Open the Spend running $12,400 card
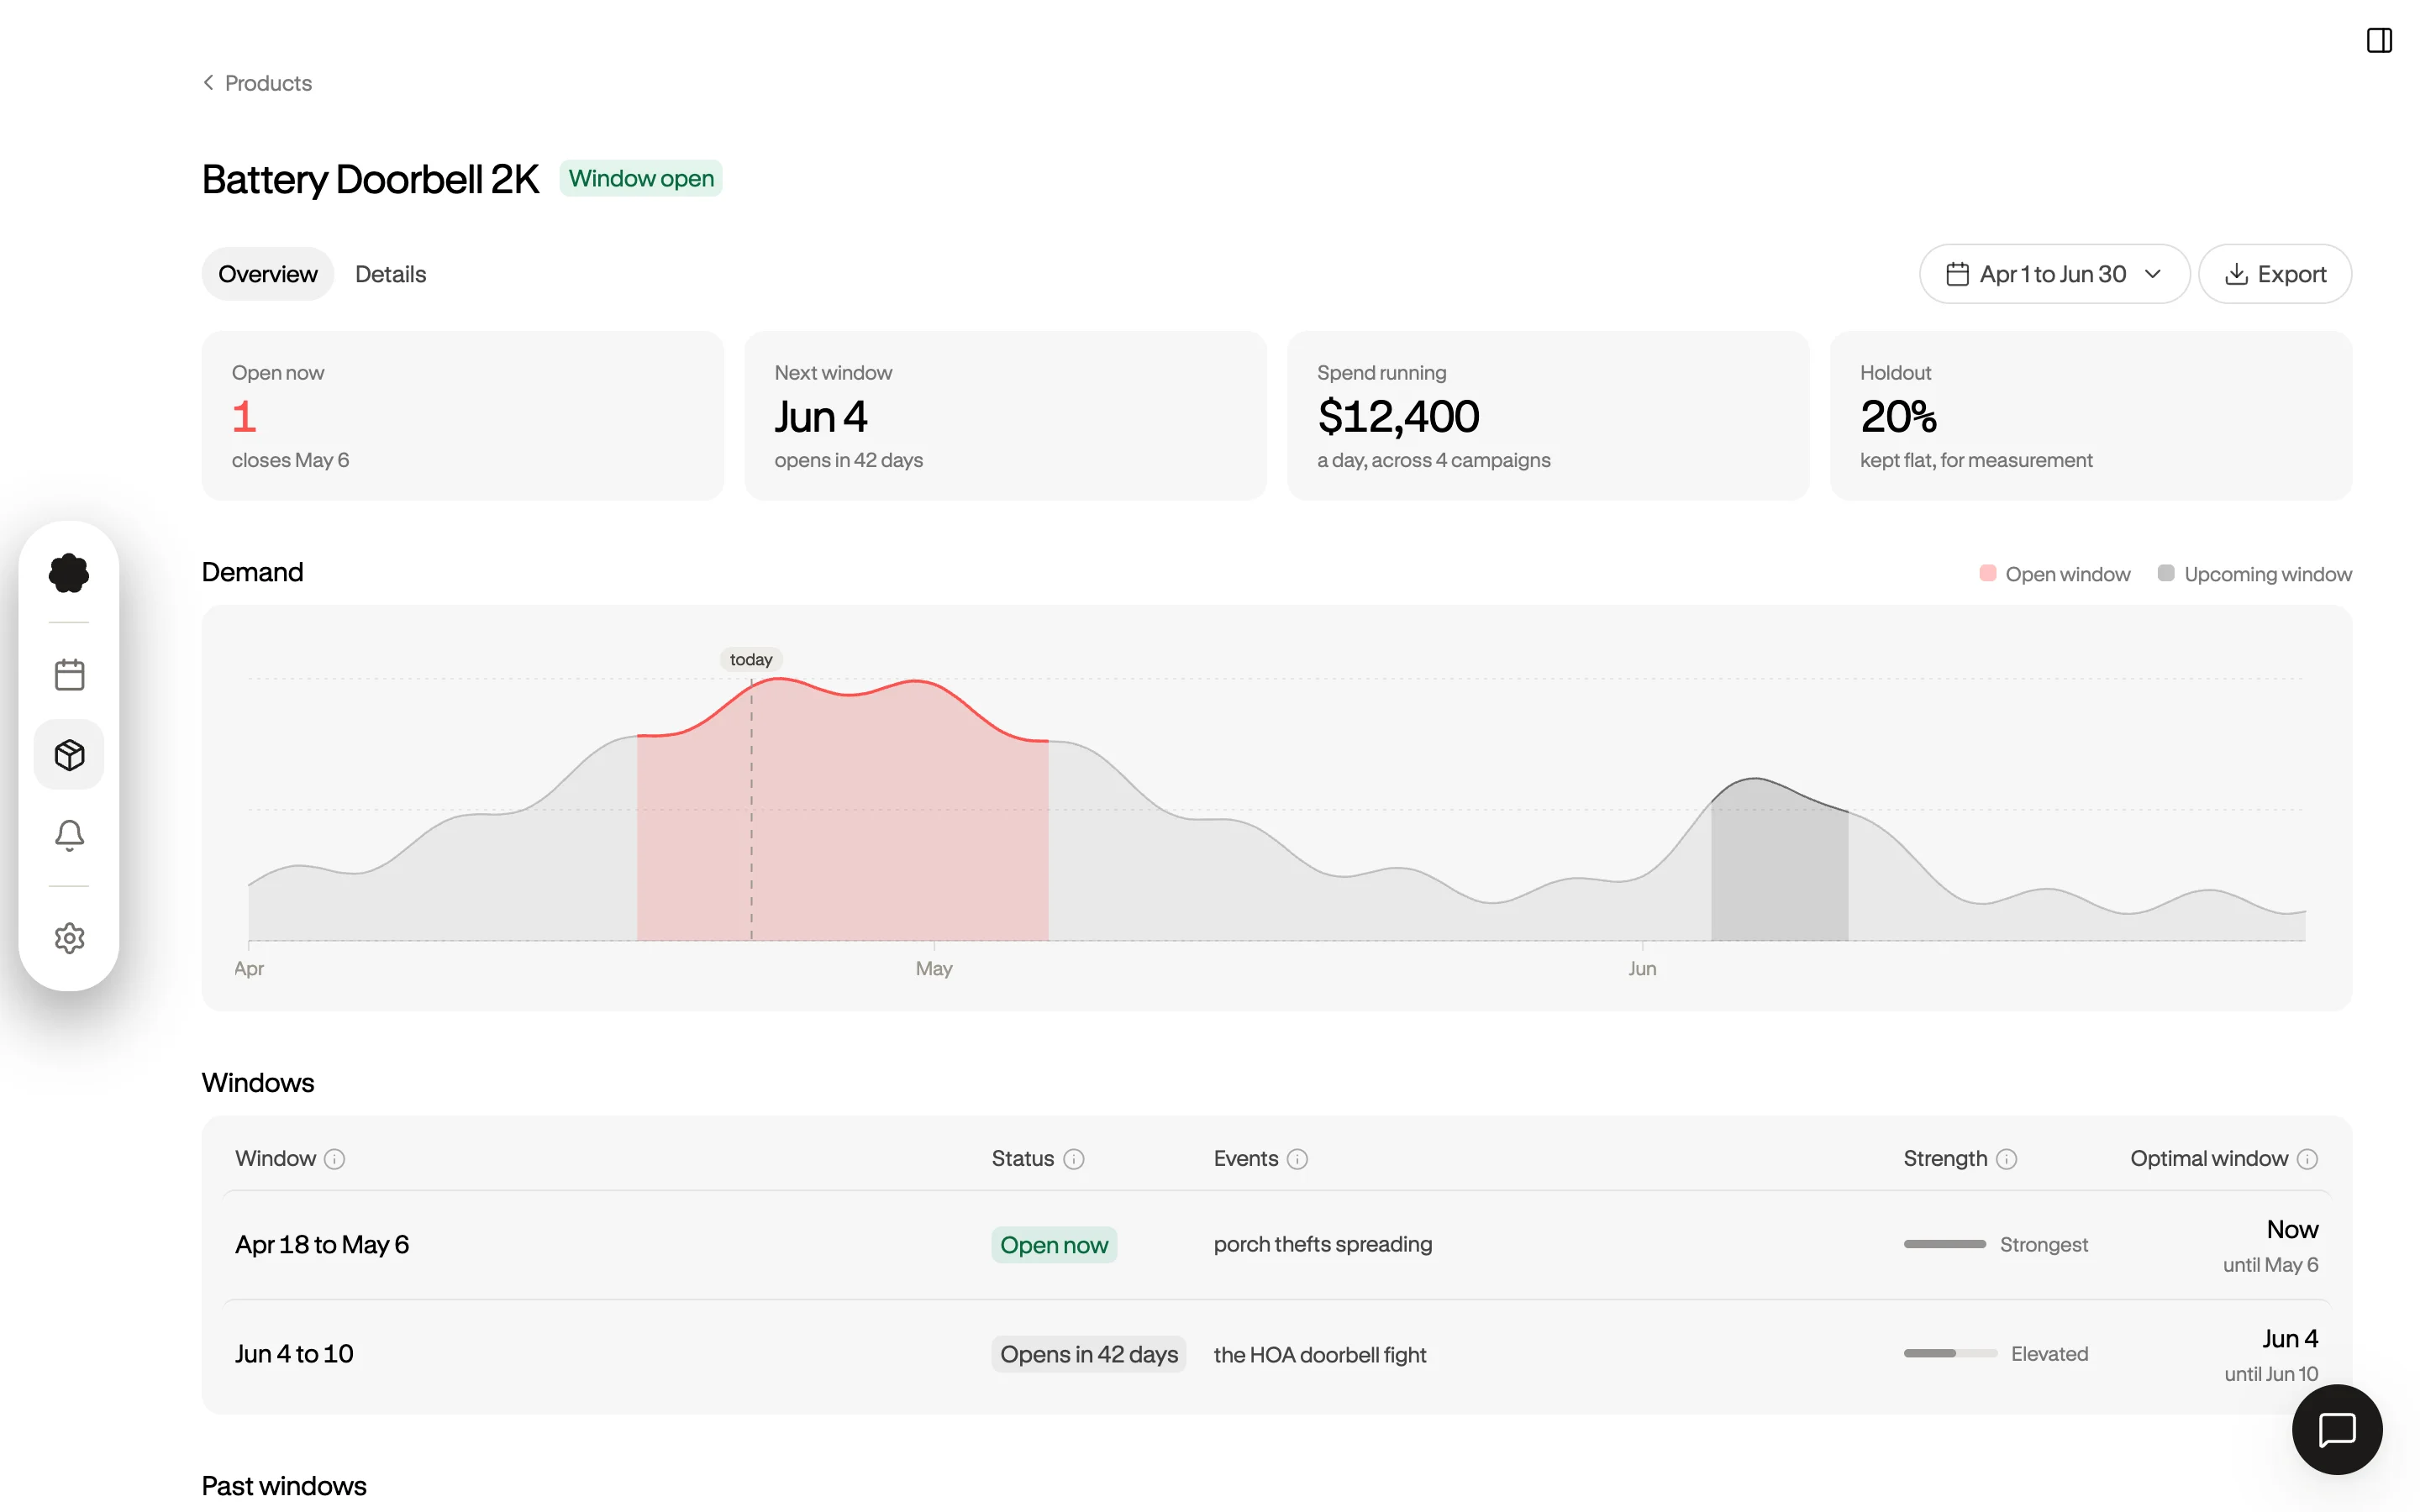Viewport: 2420px width, 1512px height. pos(1548,416)
